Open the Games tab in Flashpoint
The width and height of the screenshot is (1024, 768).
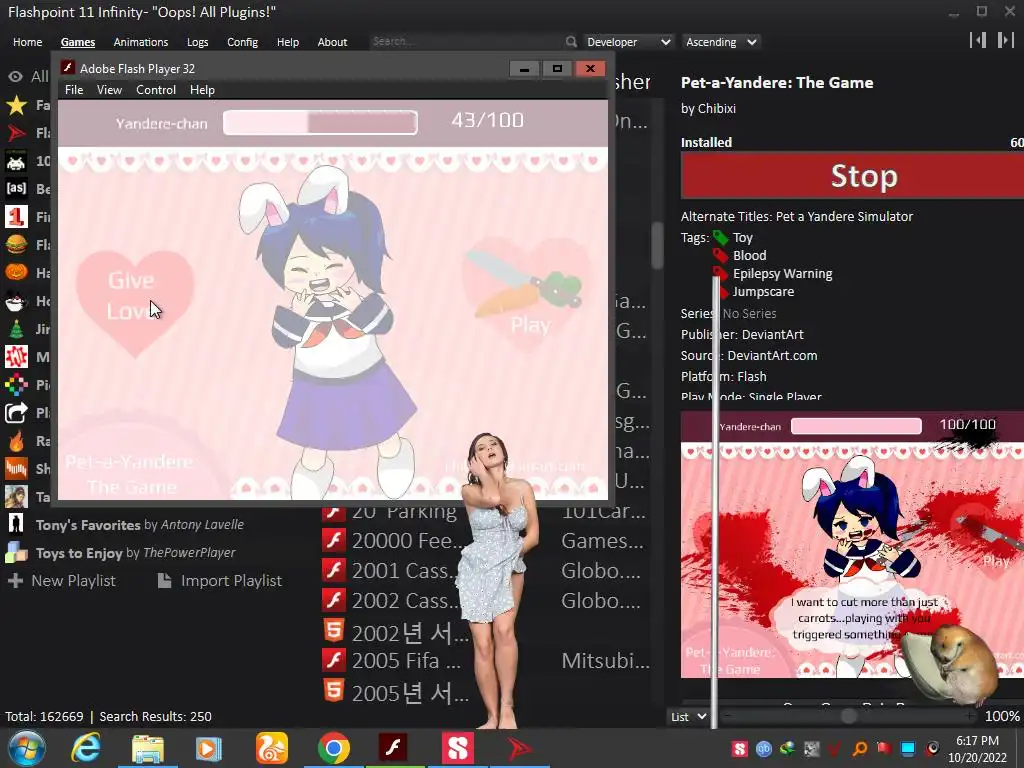click(x=78, y=42)
